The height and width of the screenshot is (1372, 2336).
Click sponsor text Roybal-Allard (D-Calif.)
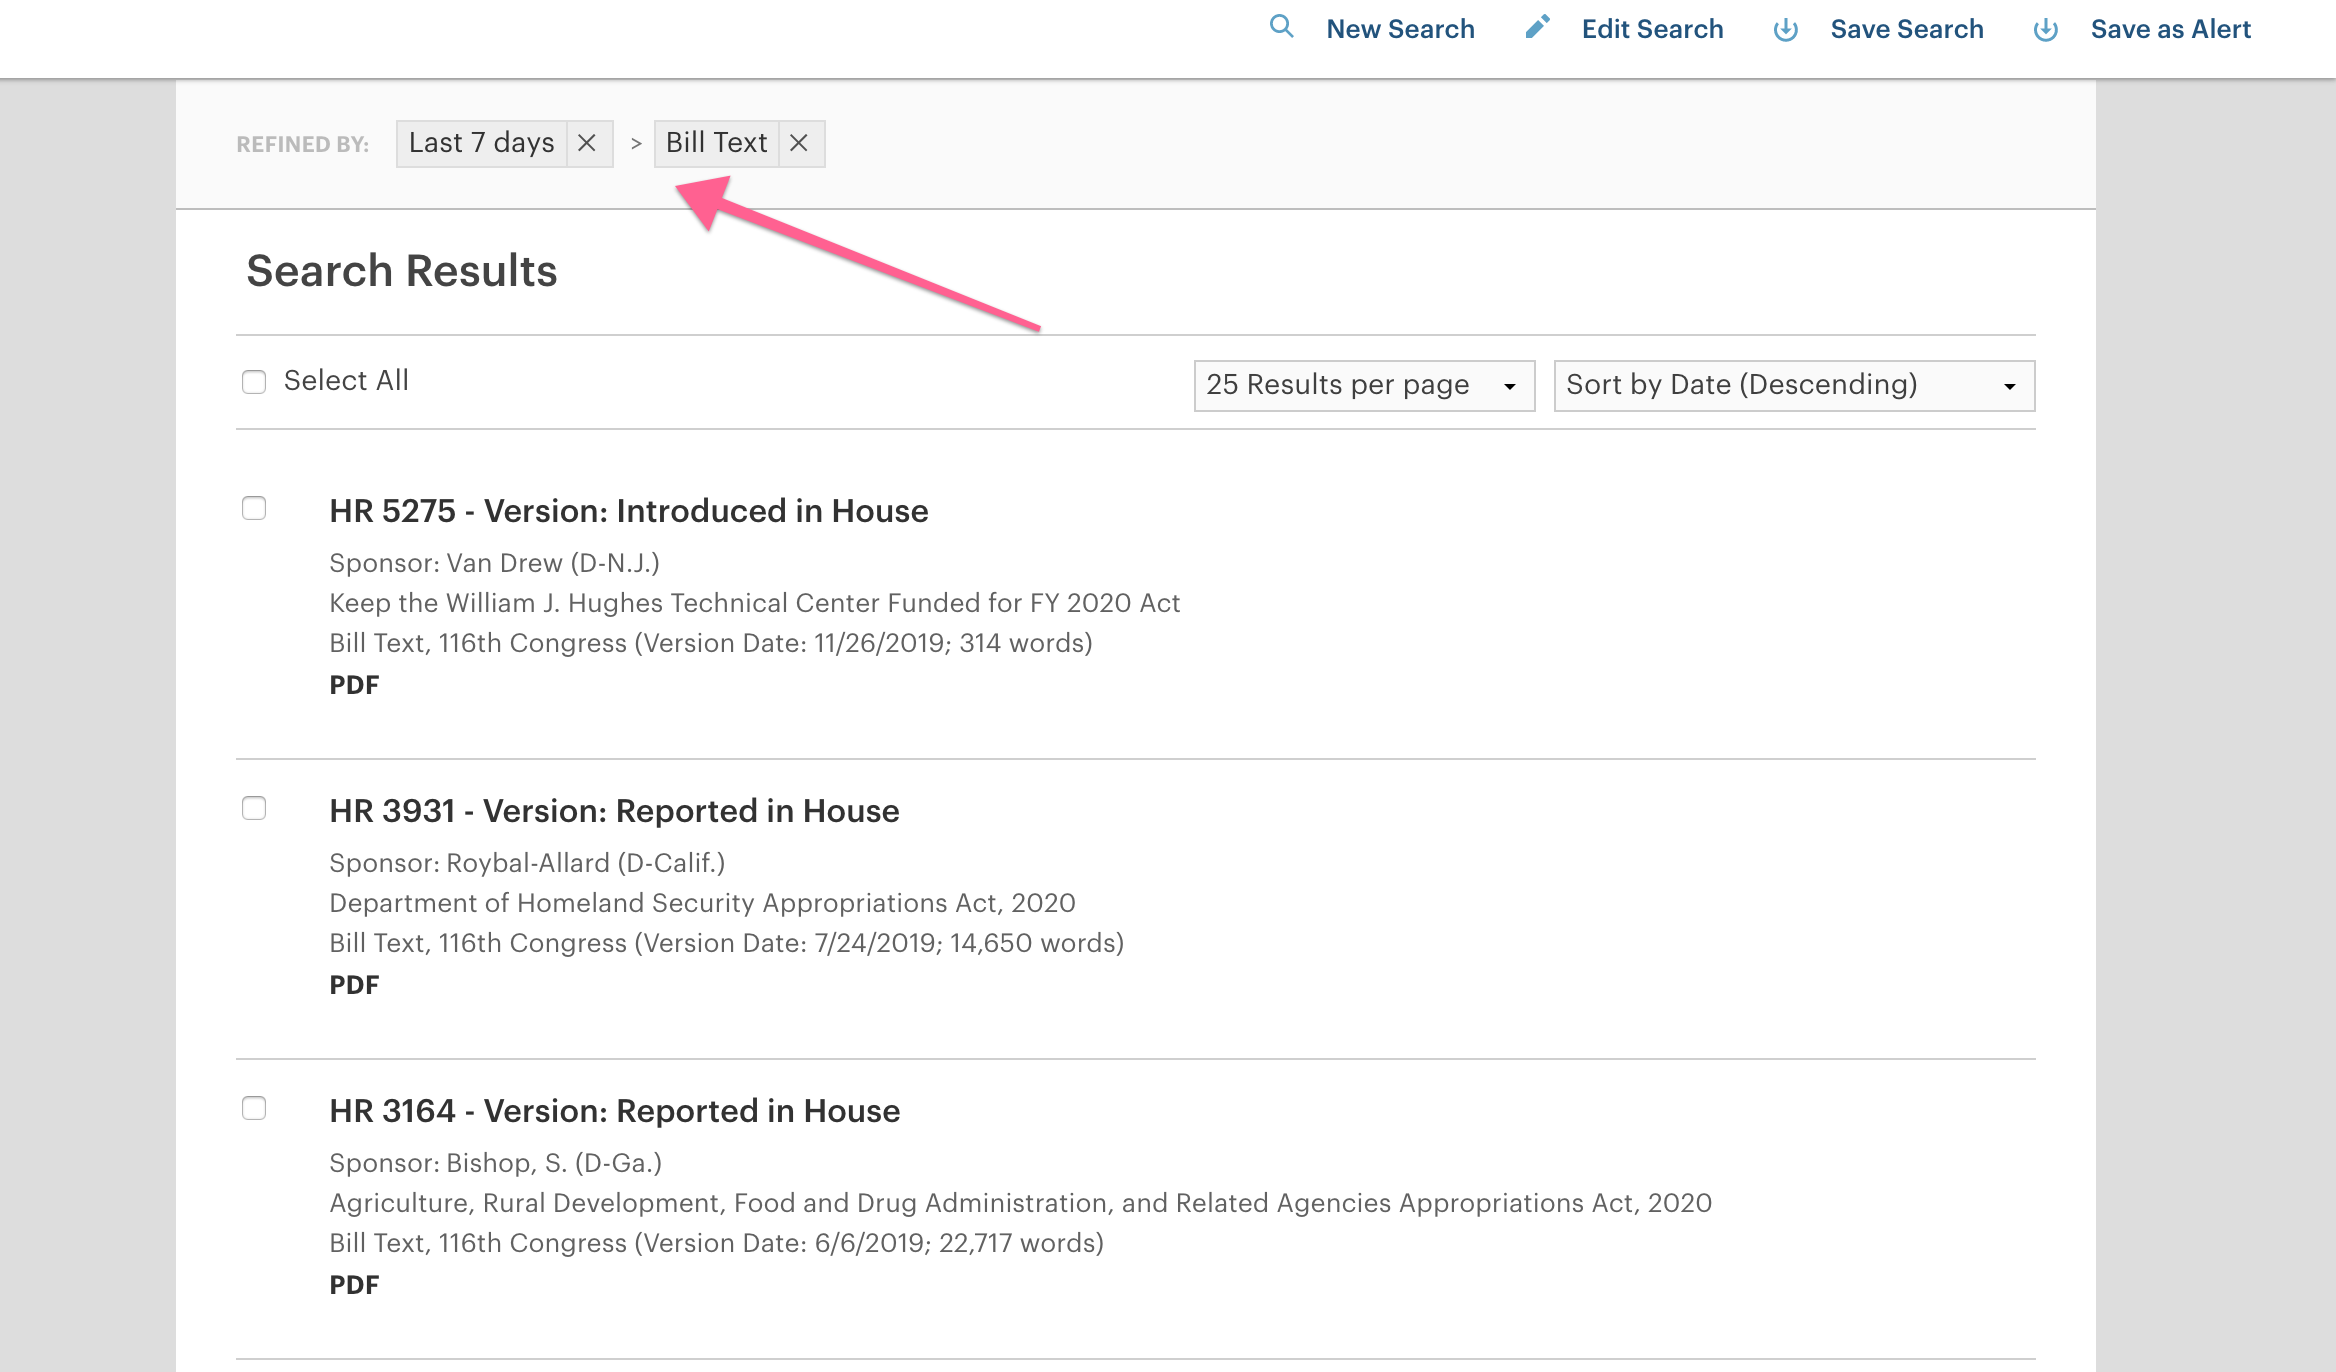(586, 863)
